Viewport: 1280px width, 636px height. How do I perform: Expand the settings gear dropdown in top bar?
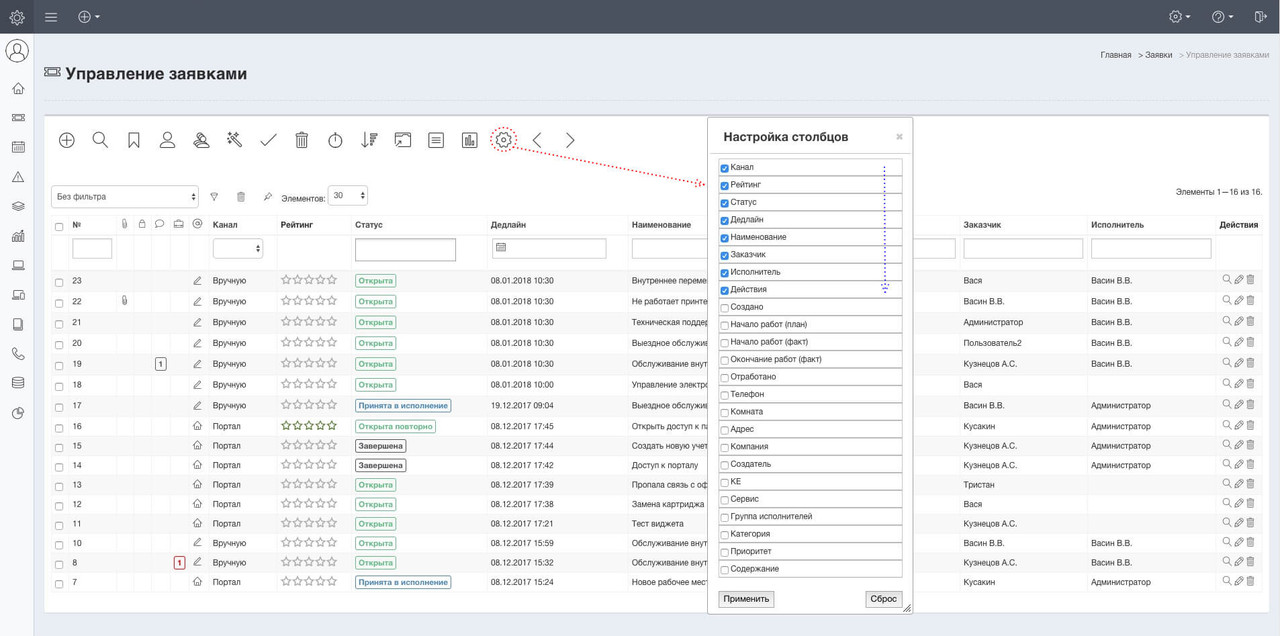(x=1180, y=17)
